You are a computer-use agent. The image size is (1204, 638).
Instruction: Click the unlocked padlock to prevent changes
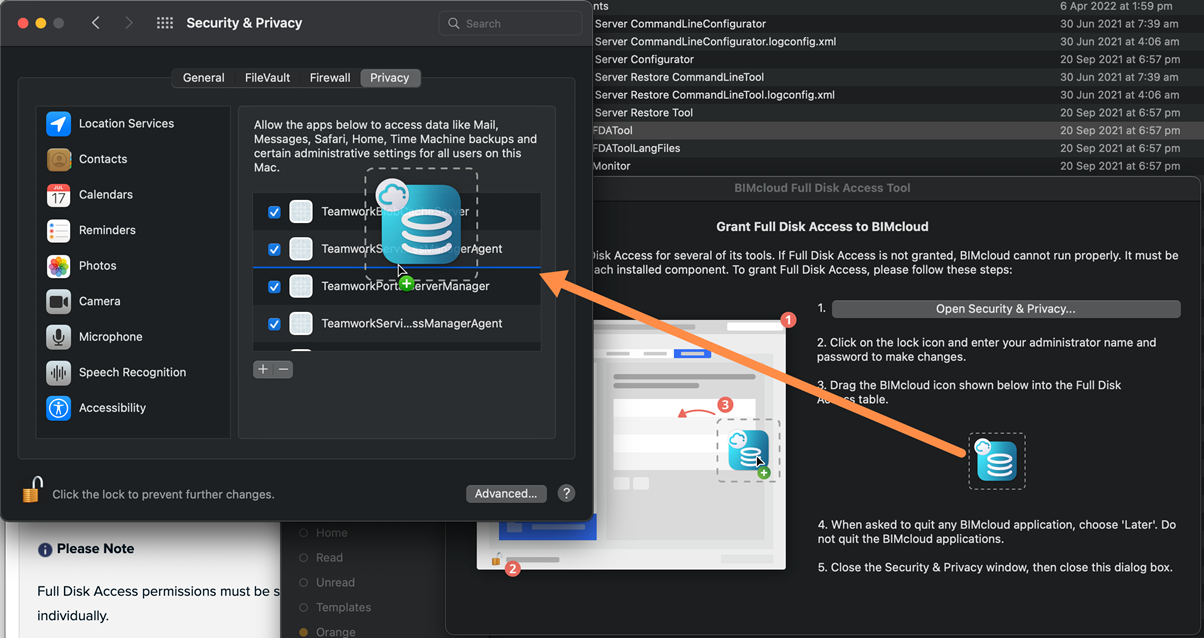(x=31, y=489)
